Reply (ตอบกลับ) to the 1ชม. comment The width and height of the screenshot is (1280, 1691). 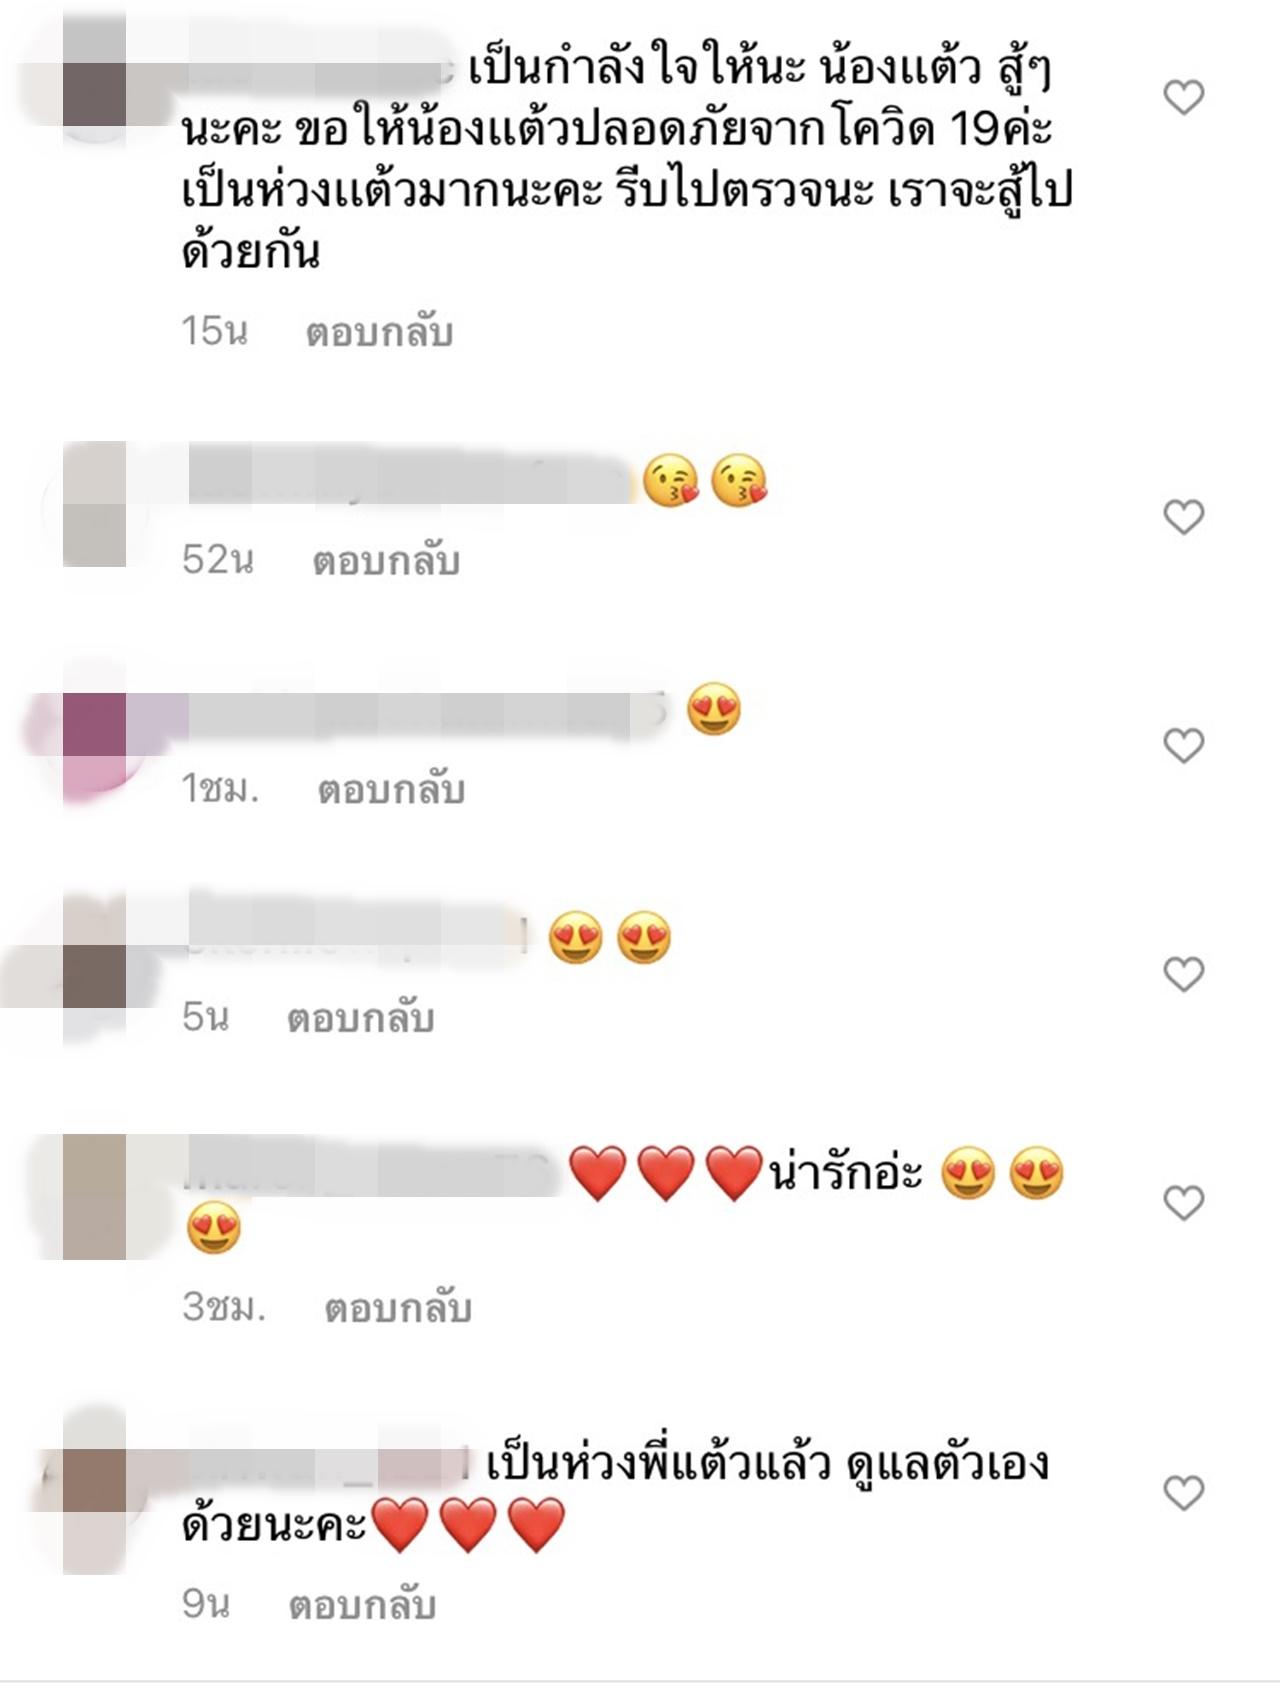coord(391,791)
